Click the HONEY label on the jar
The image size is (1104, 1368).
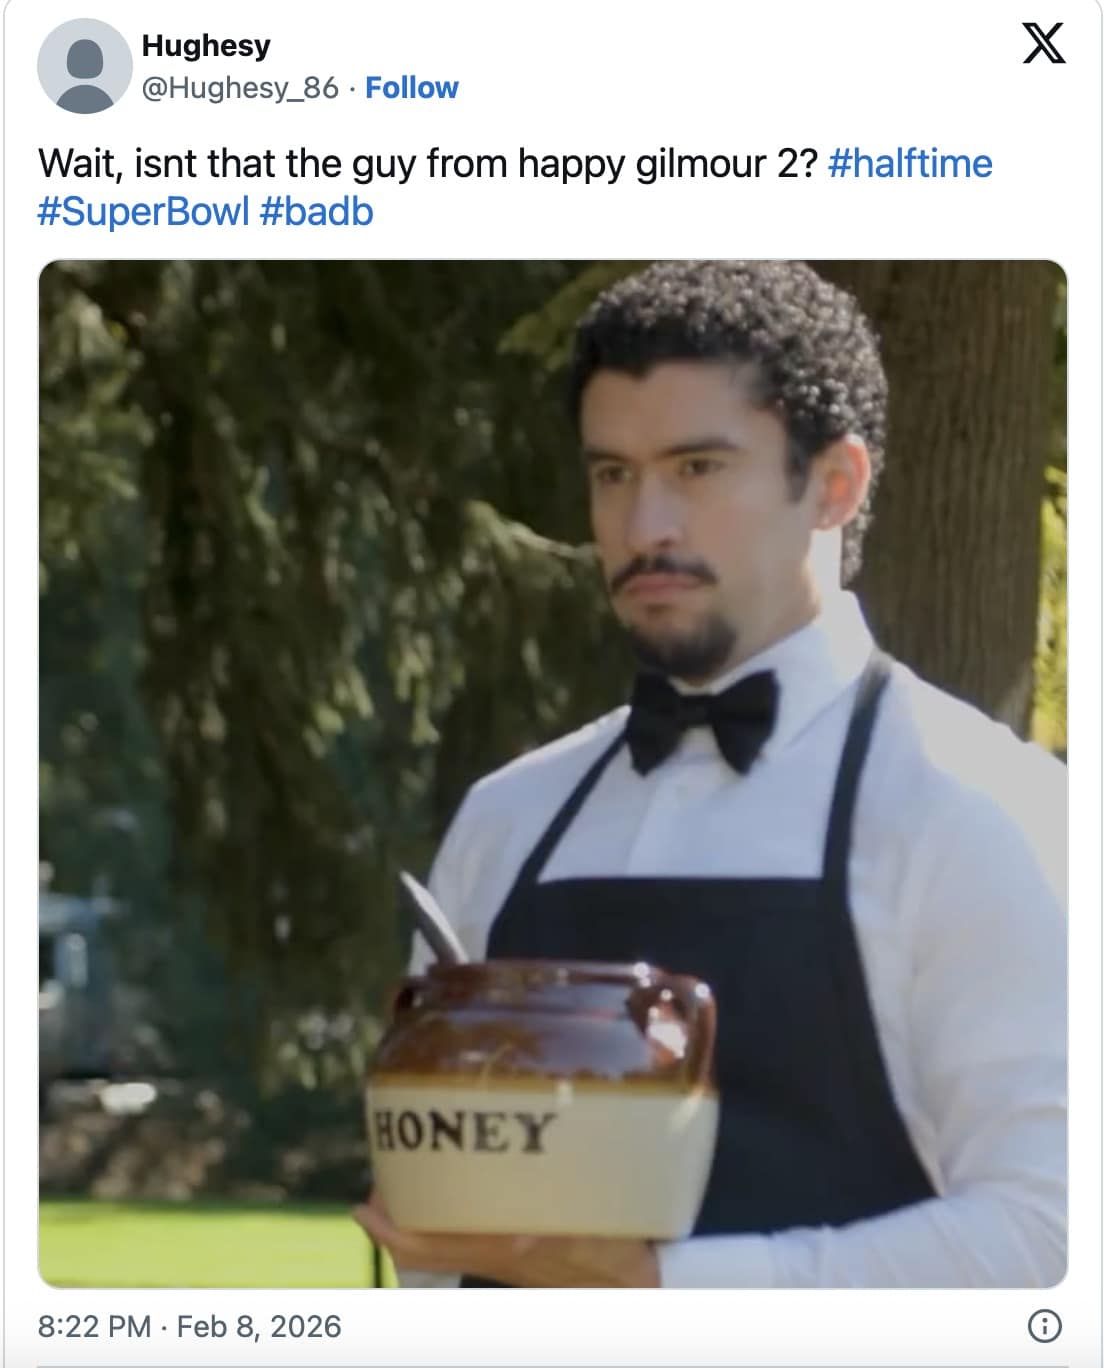tap(461, 1132)
